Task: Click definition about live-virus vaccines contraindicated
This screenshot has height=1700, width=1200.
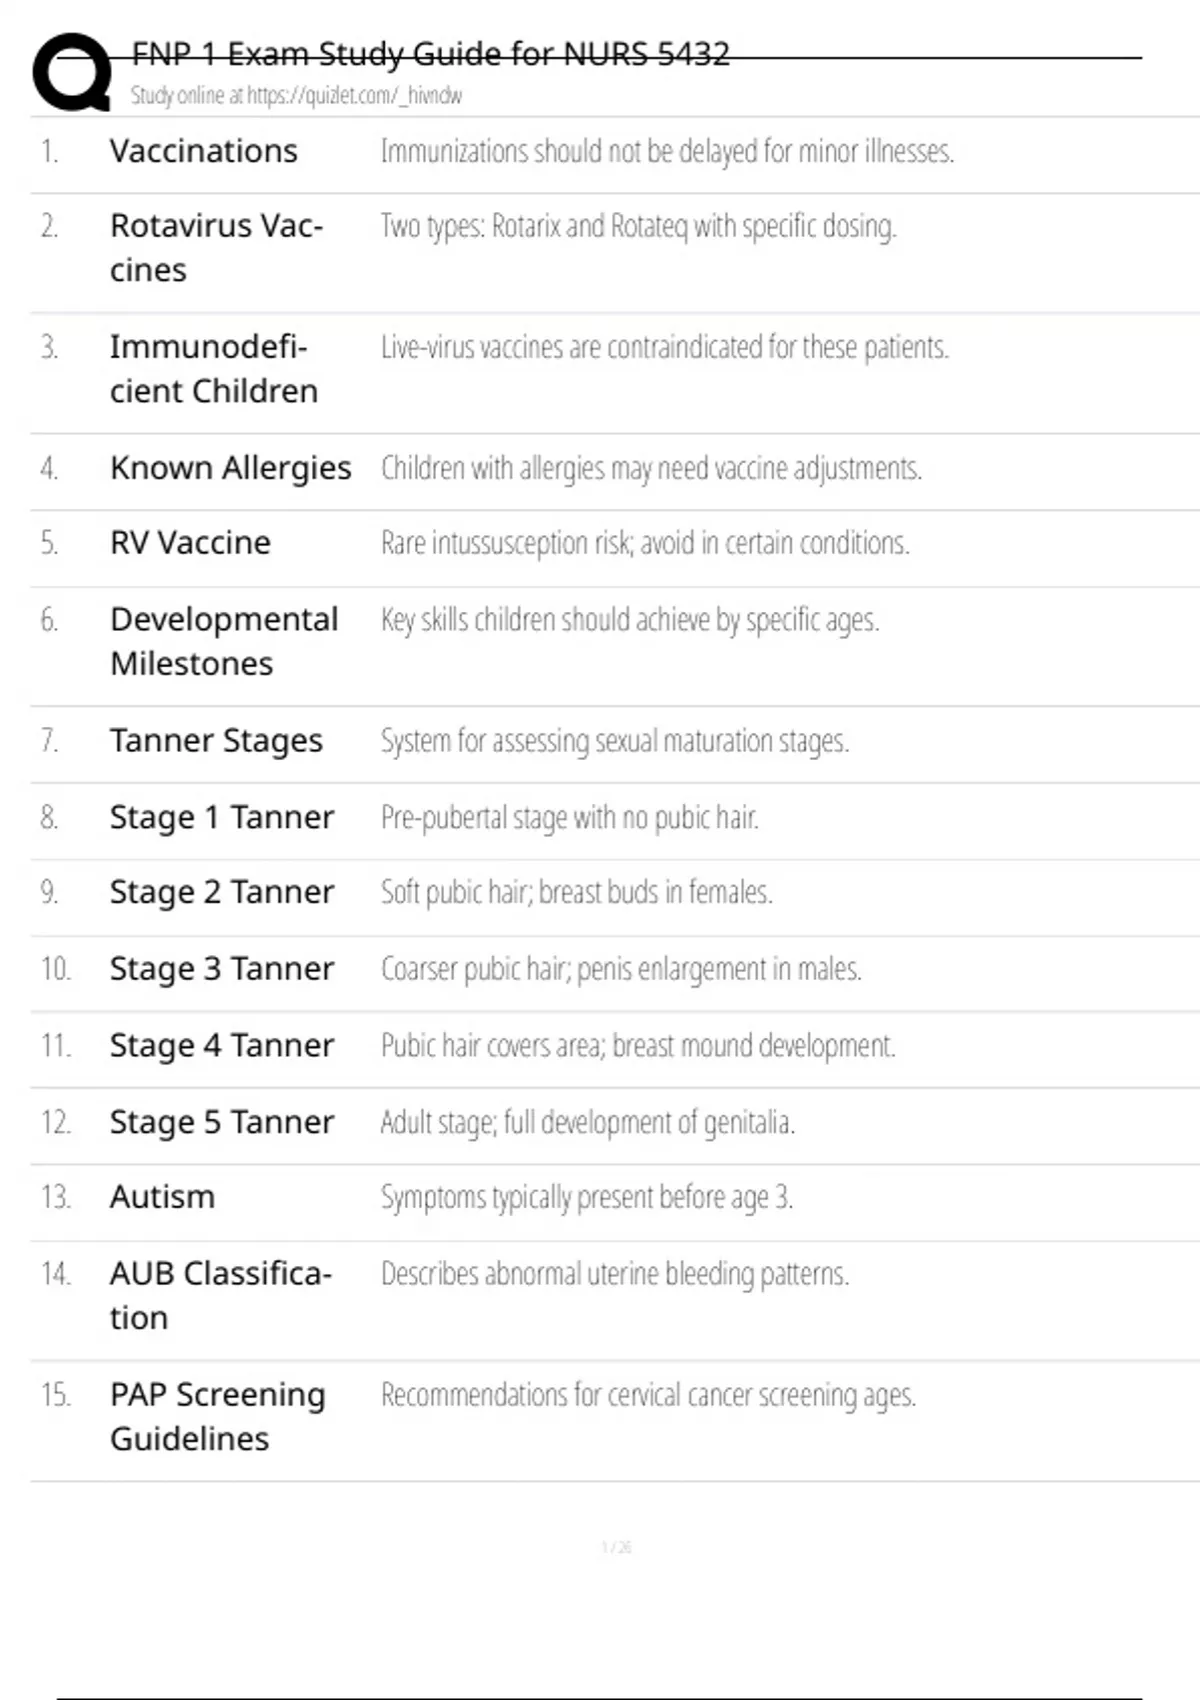Action: pos(665,348)
